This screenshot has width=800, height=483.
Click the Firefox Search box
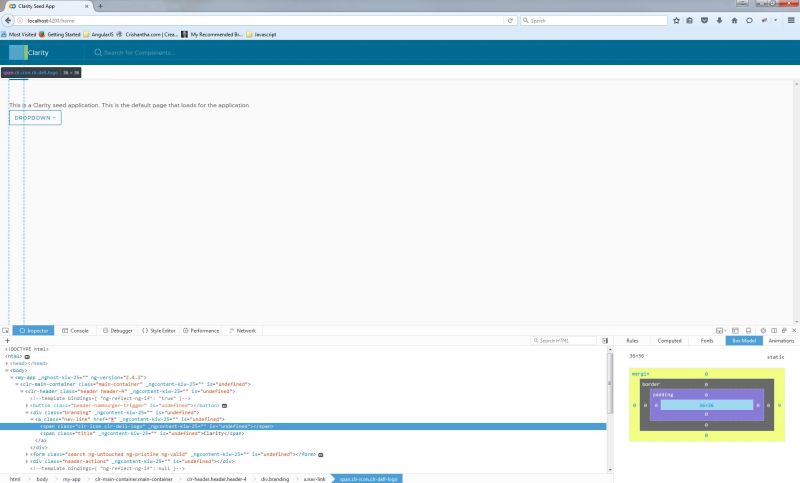coord(594,20)
